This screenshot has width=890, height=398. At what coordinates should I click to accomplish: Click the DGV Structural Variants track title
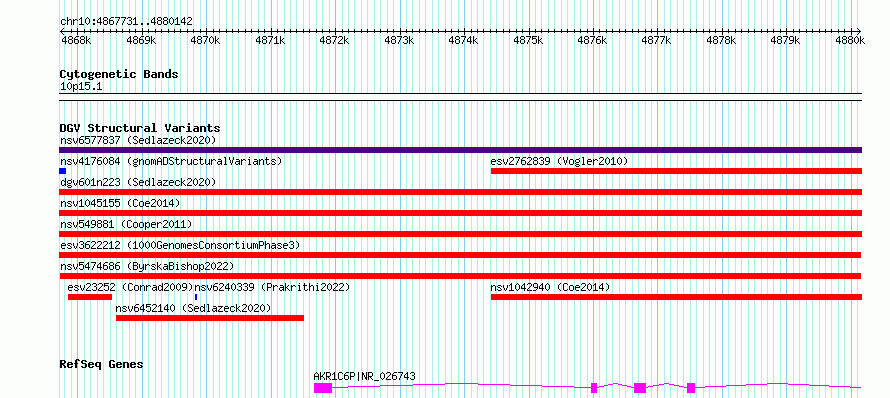click(x=140, y=128)
